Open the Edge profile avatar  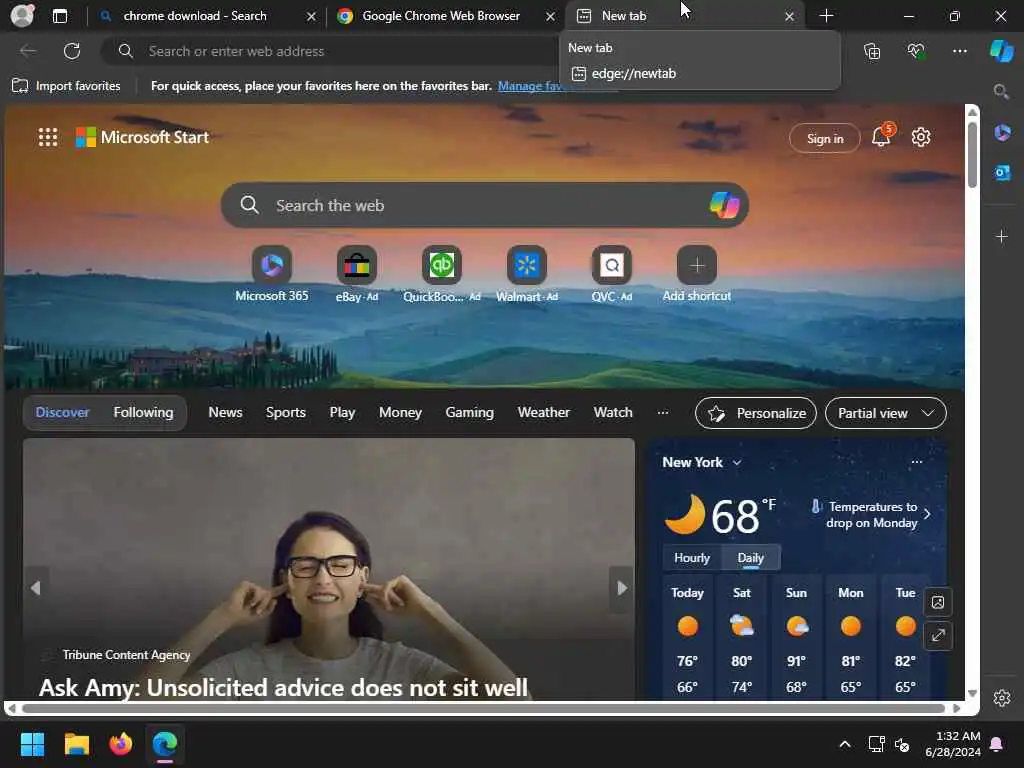22,15
